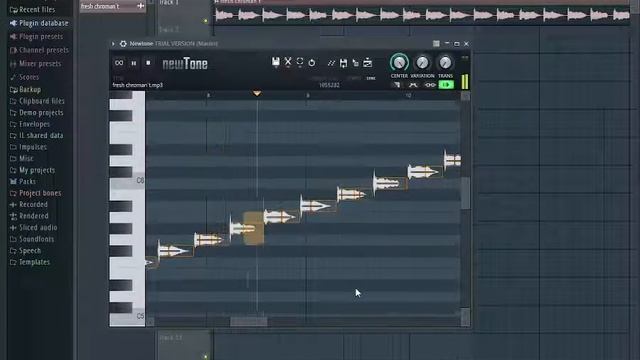
Task: Expand Plugin presets folder
Action: tap(37, 36)
